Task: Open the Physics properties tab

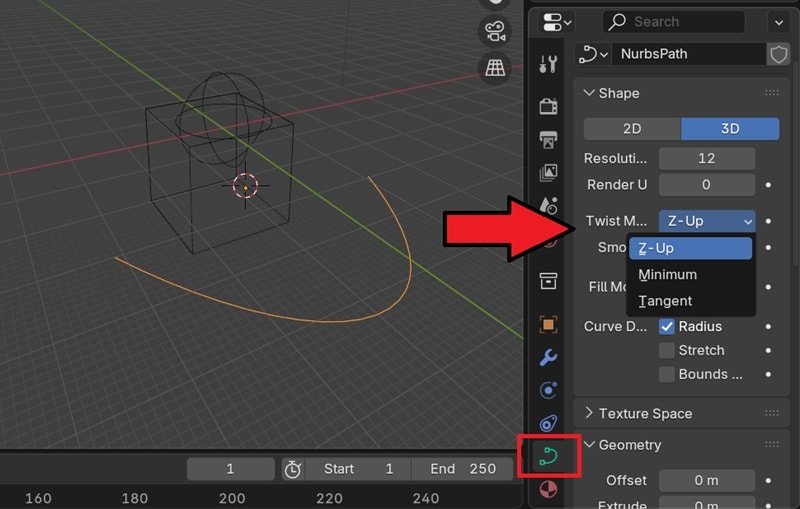Action: tap(548, 391)
